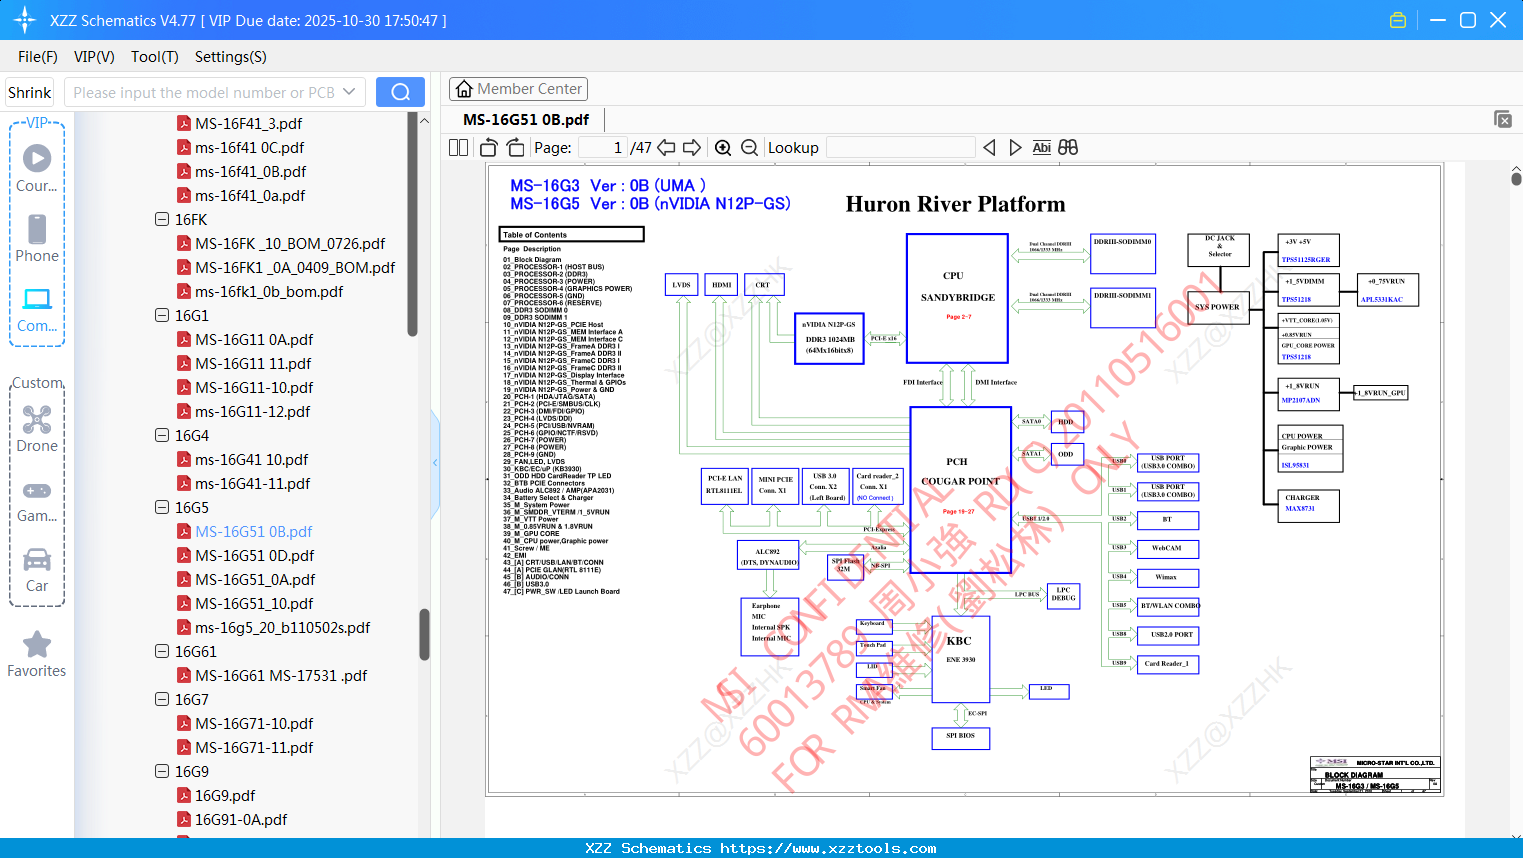The width and height of the screenshot is (1523, 858).
Task: Open the VIP(V) menu
Action: [x=94, y=57]
